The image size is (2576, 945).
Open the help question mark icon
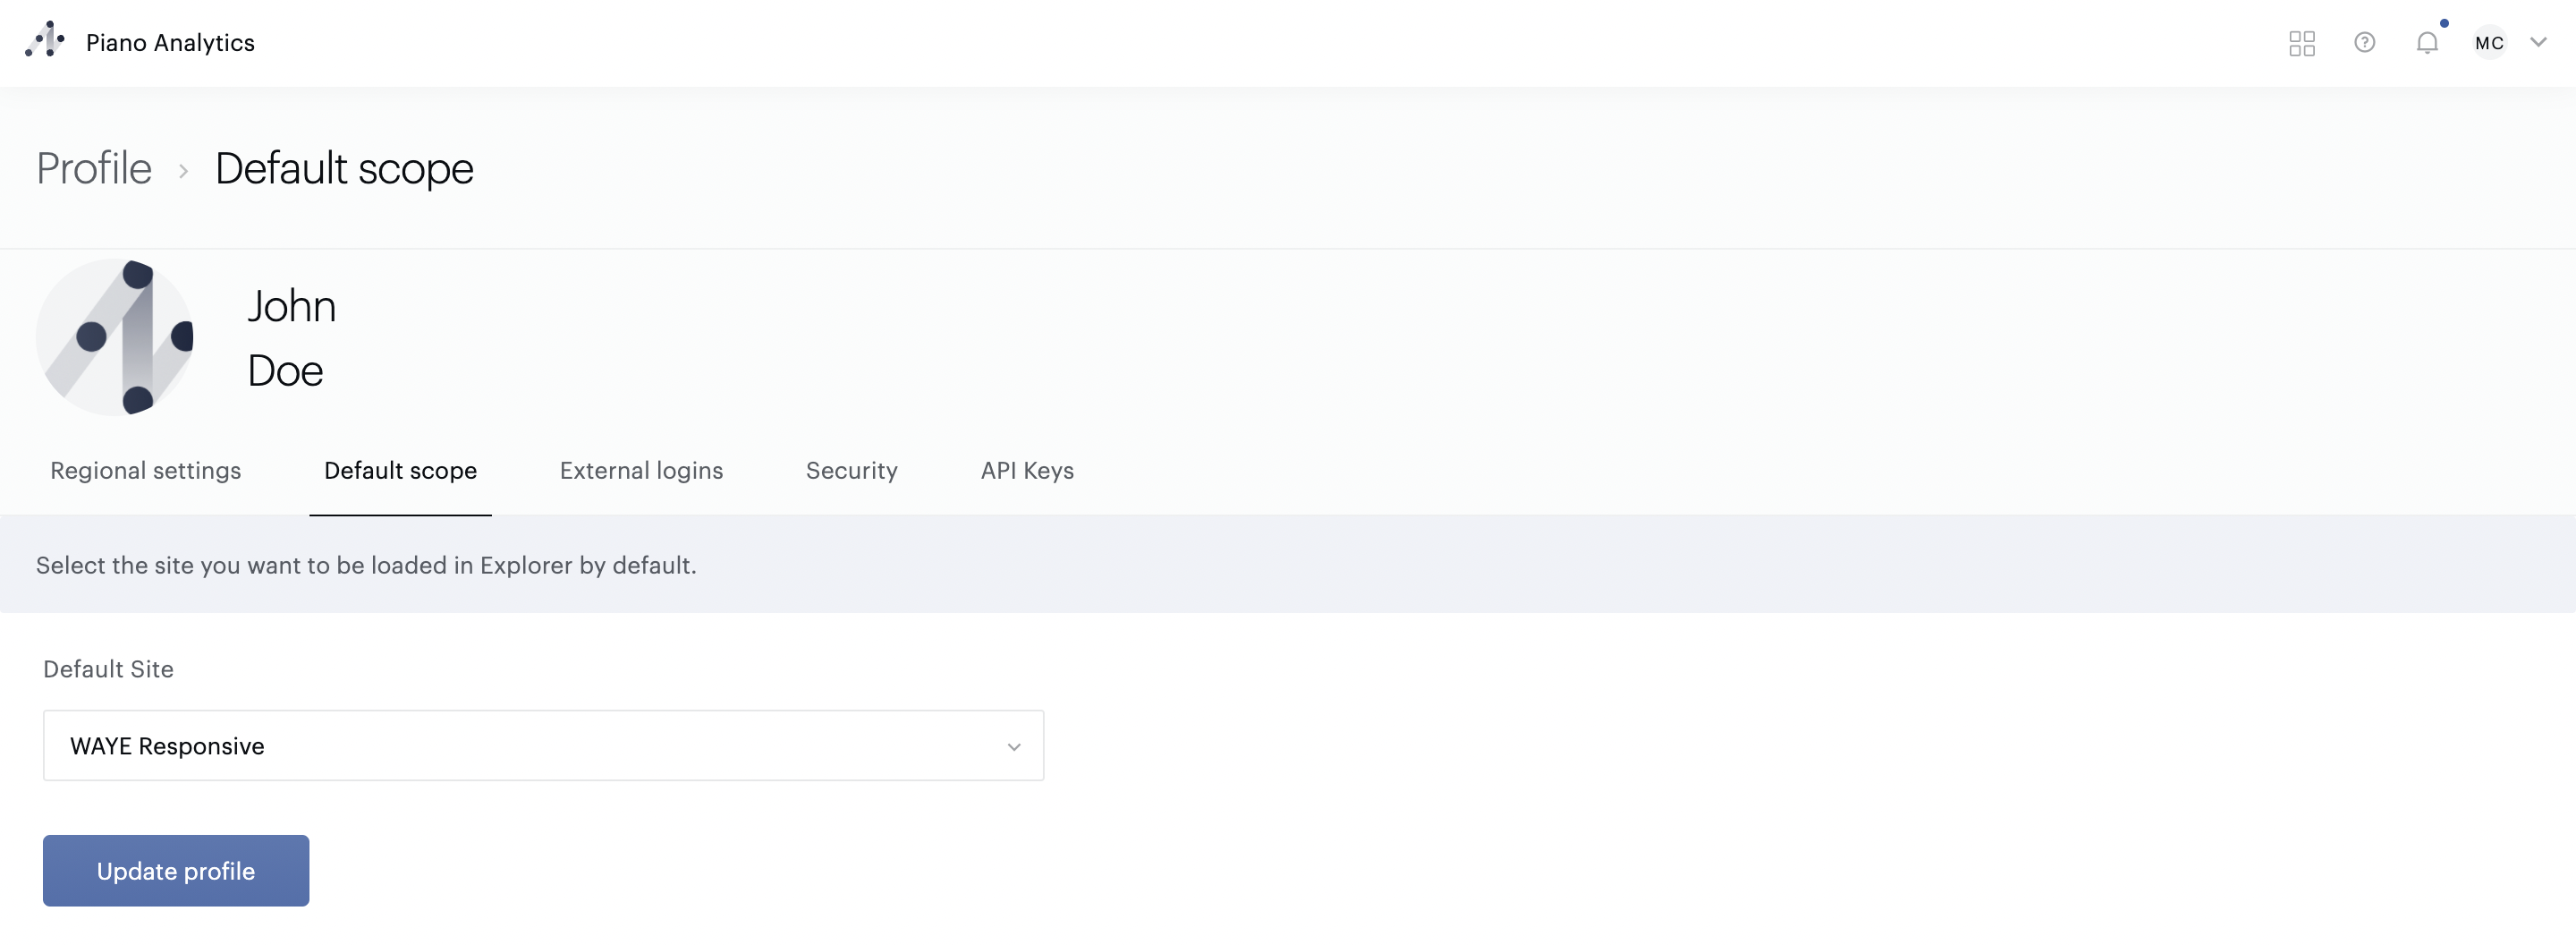point(2364,43)
